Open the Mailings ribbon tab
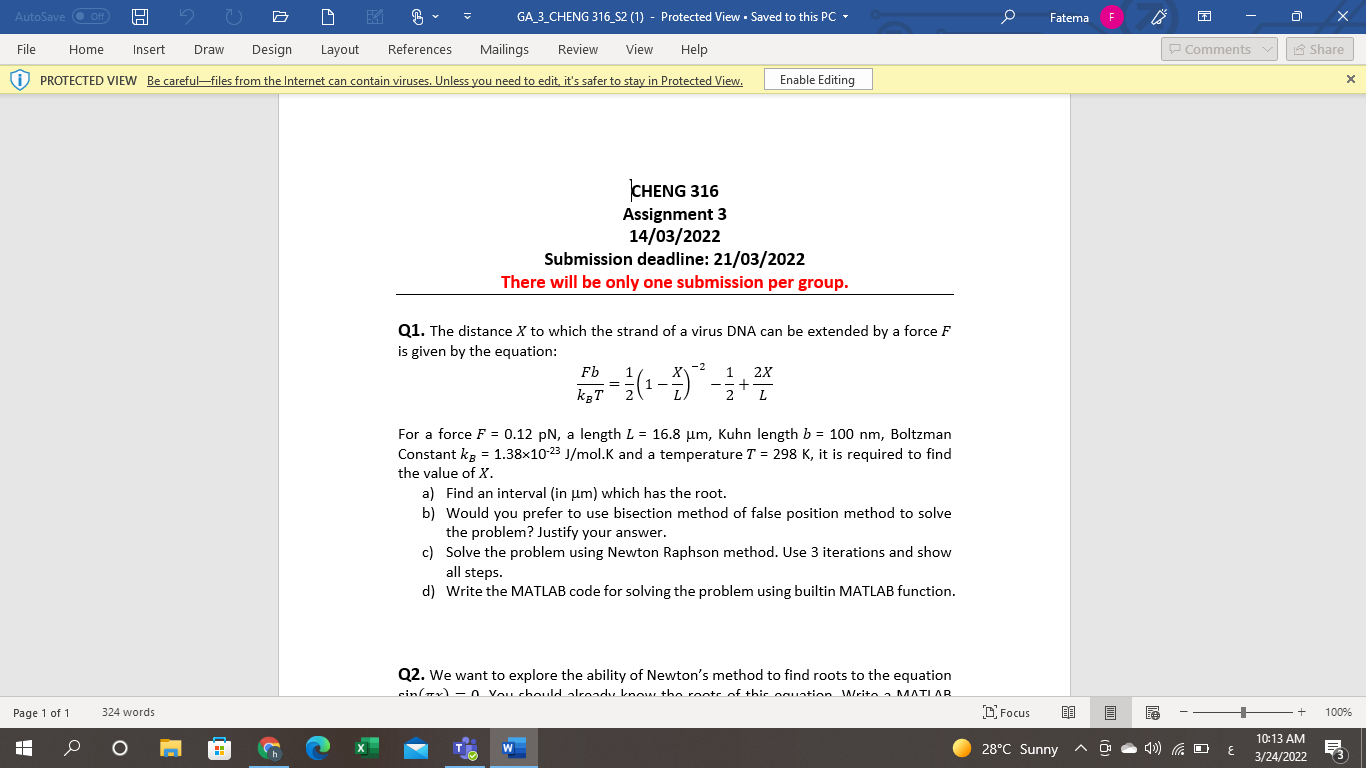Image resolution: width=1366 pixels, height=768 pixels. point(504,49)
